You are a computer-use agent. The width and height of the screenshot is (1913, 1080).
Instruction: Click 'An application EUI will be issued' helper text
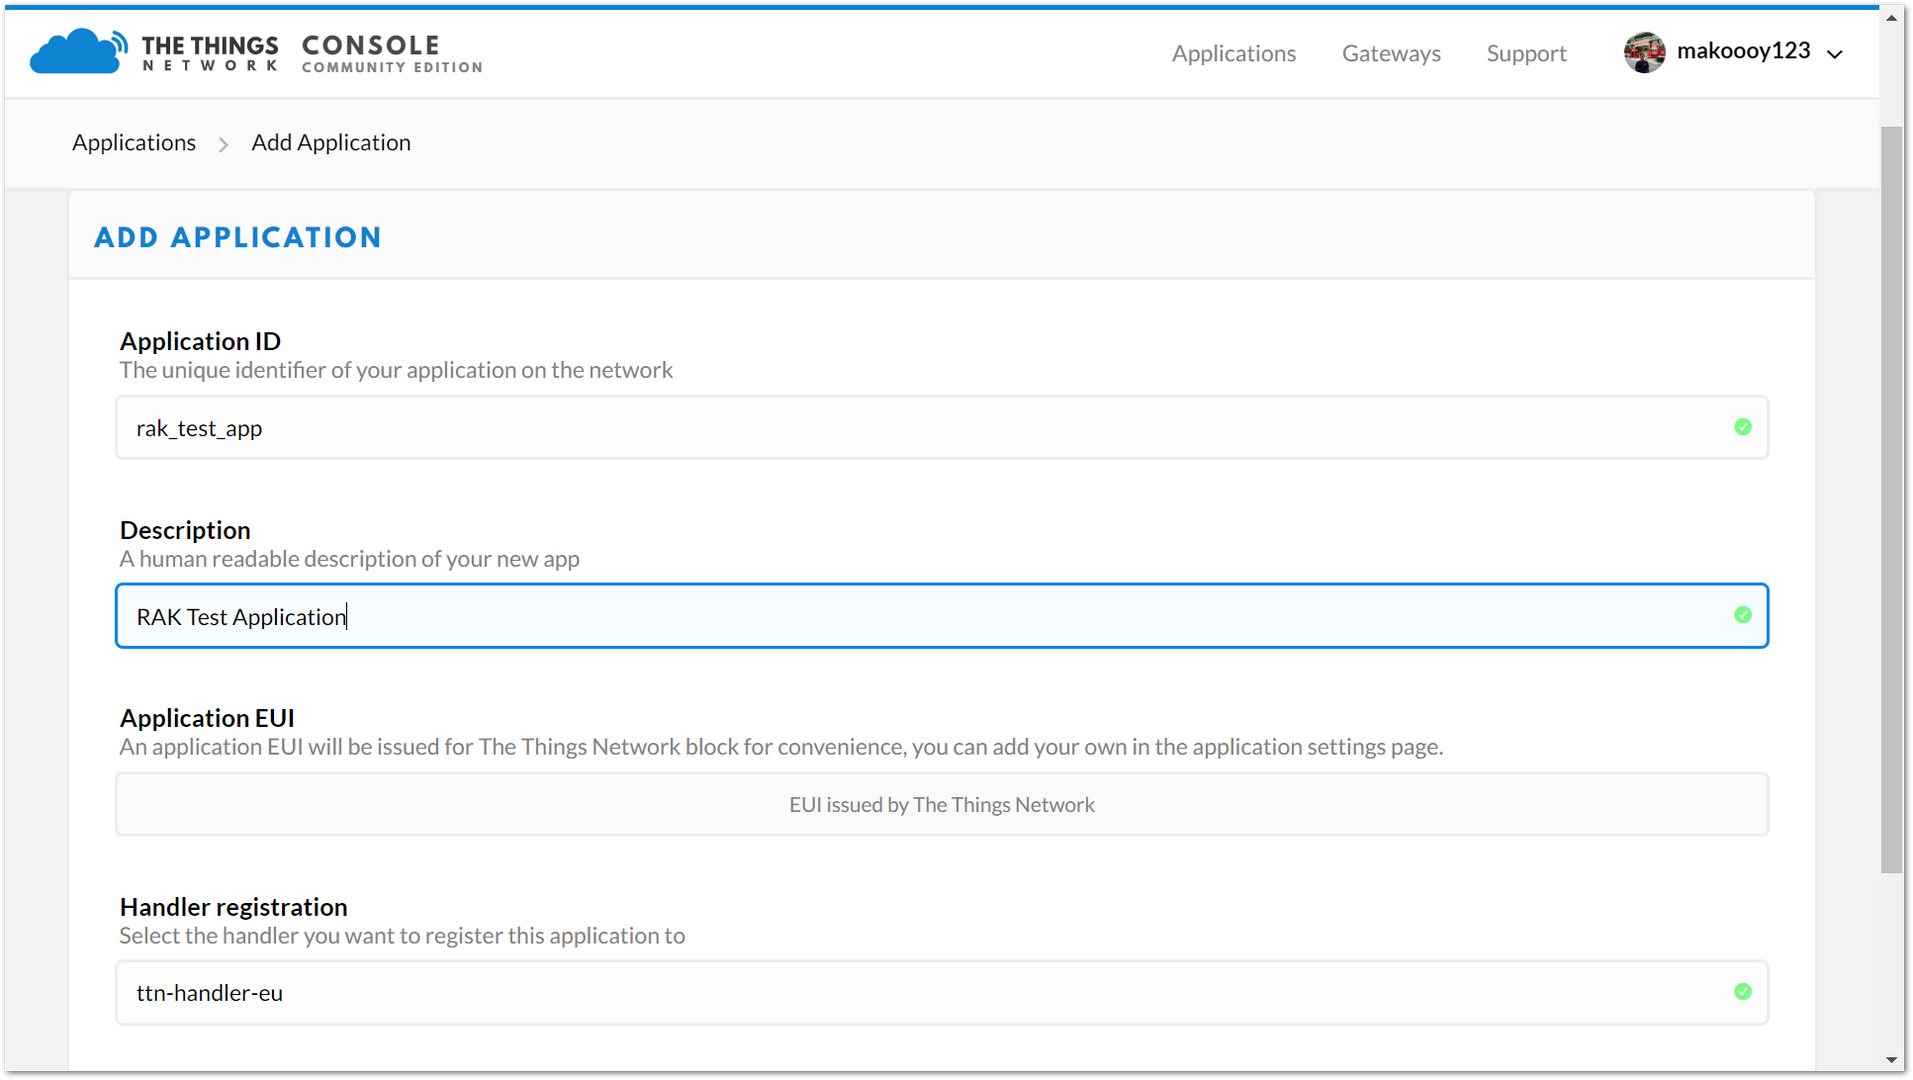(781, 747)
